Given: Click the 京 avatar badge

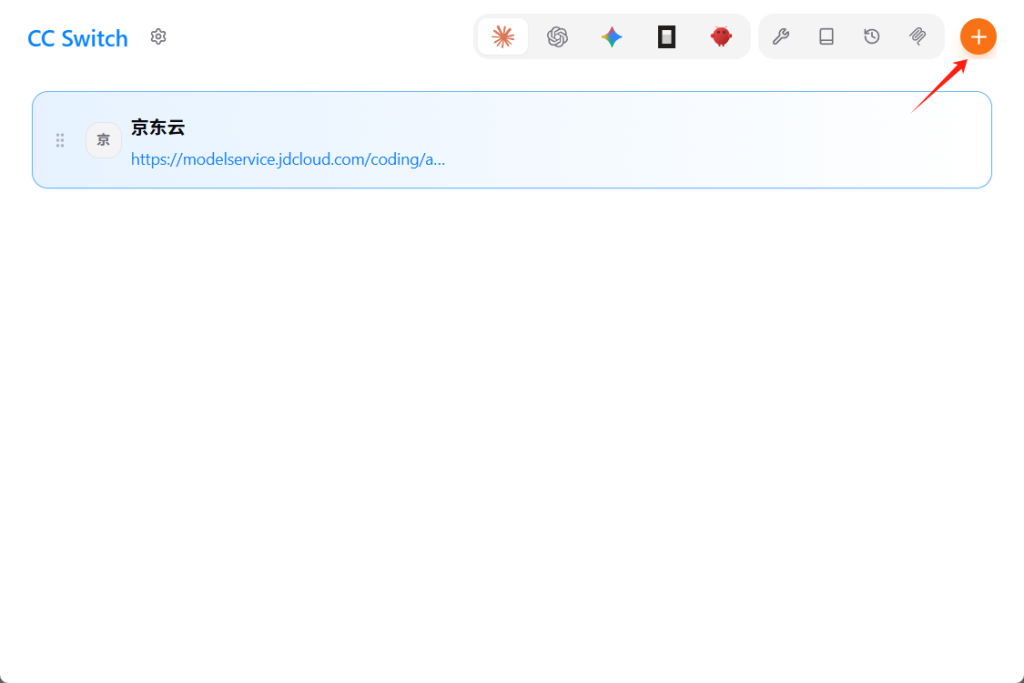Looking at the screenshot, I should click(x=103, y=140).
